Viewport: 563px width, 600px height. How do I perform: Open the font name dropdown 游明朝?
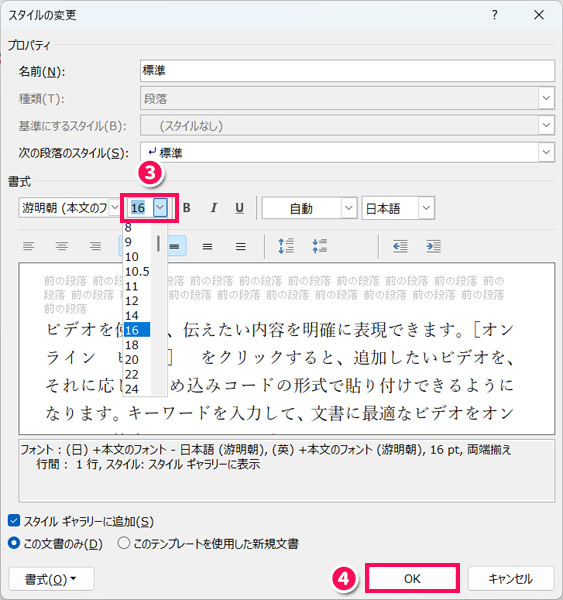click(114, 208)
